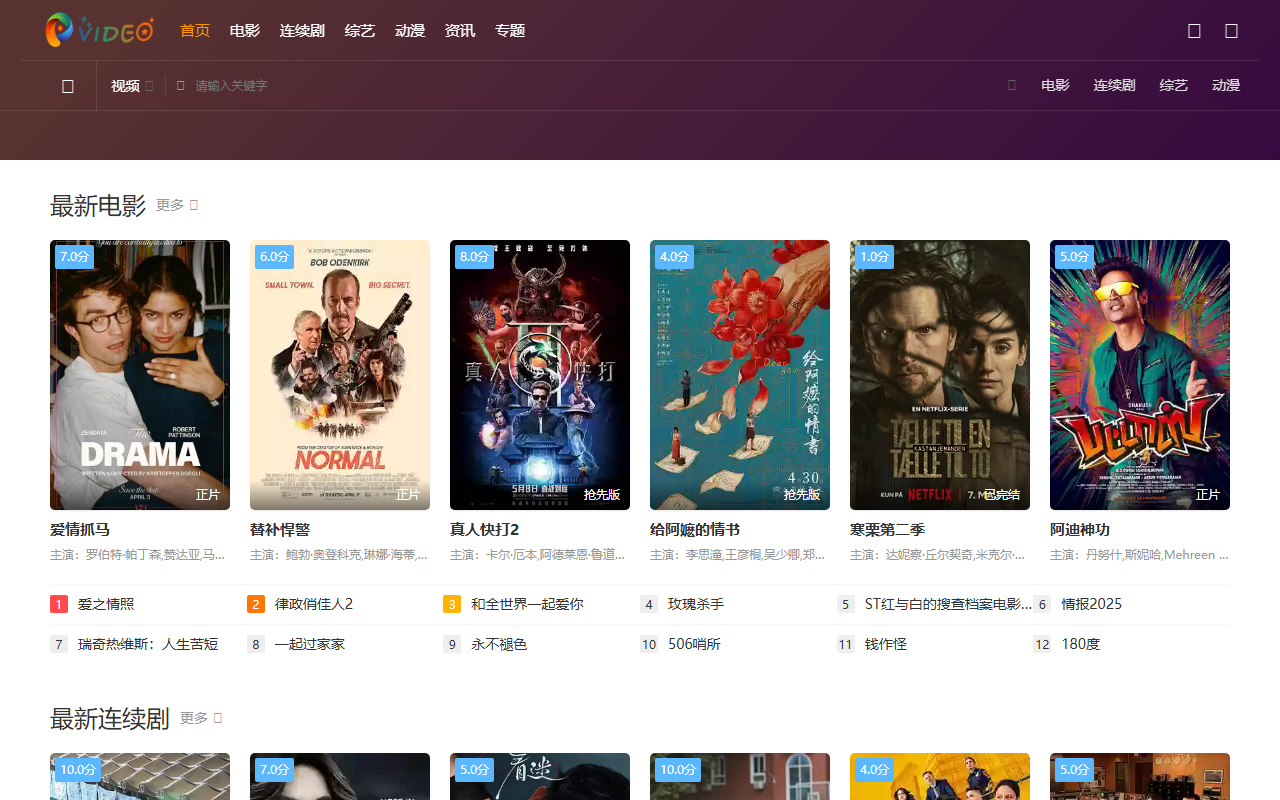
Task: Open ranked item 一起过家家
Action: (x=310, y=644)
